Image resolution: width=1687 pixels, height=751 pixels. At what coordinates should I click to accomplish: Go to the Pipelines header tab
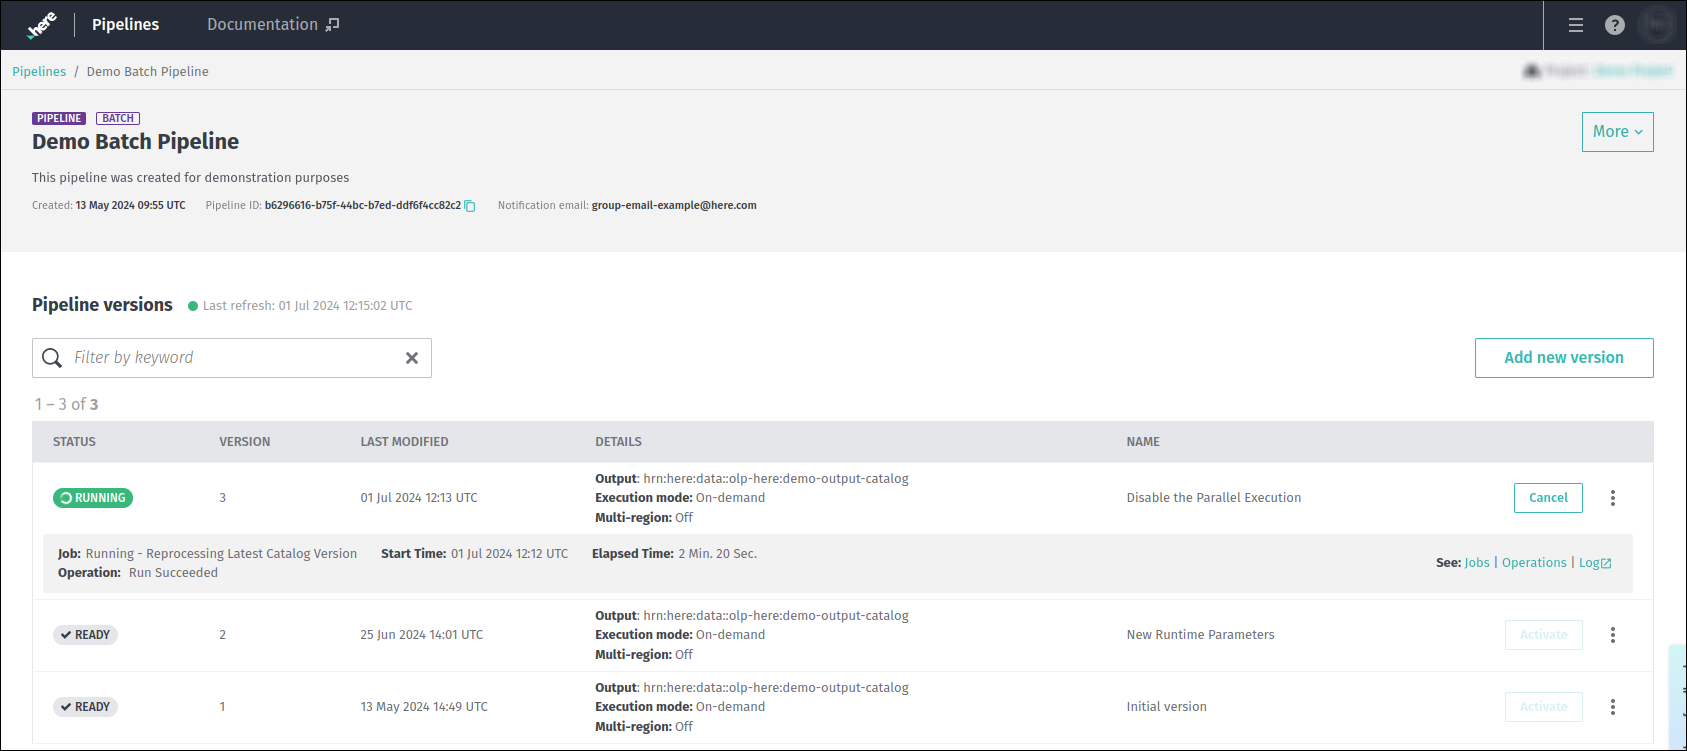[125, 25]
